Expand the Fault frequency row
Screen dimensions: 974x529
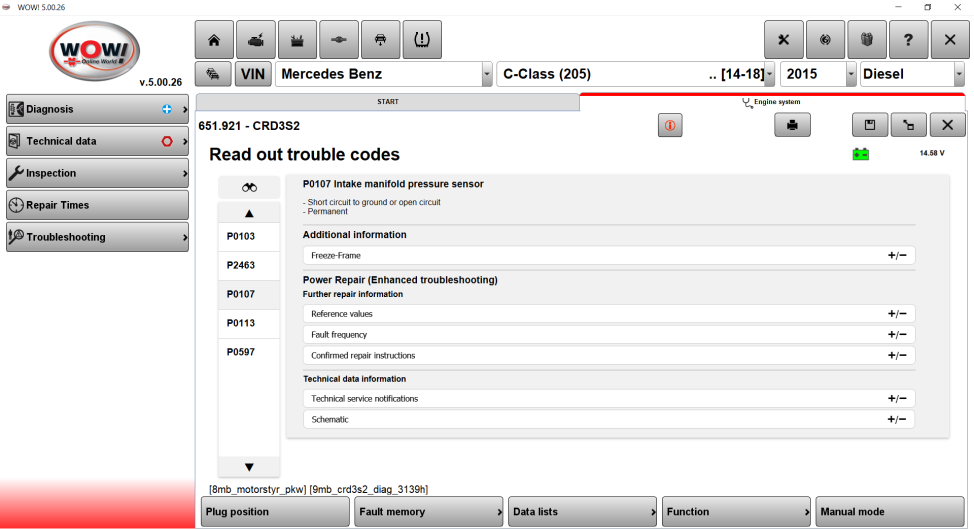click(609, 335)
